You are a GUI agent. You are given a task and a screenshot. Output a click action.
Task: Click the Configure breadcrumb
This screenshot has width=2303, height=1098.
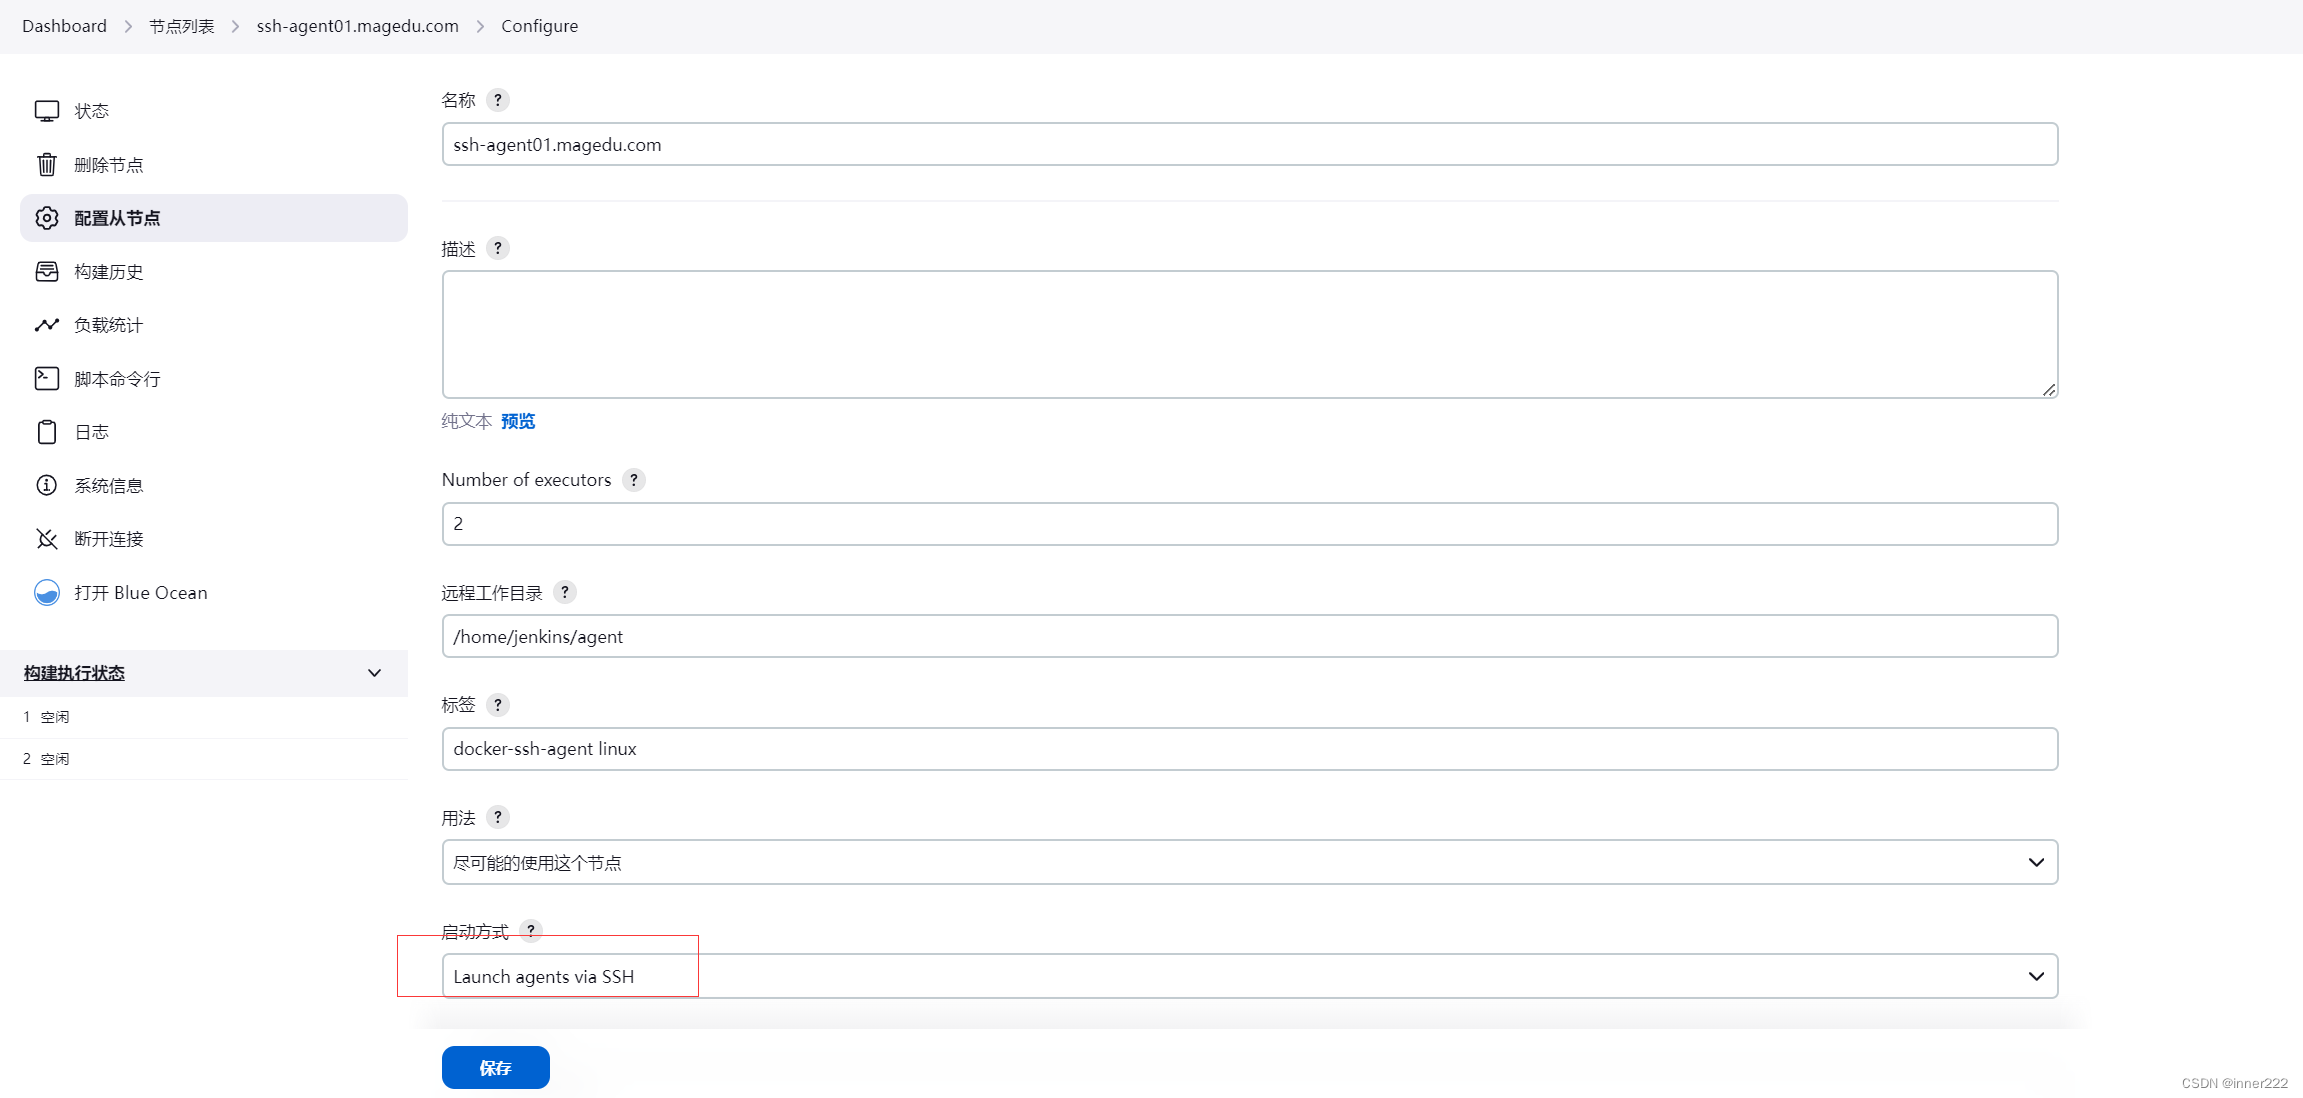540,26
